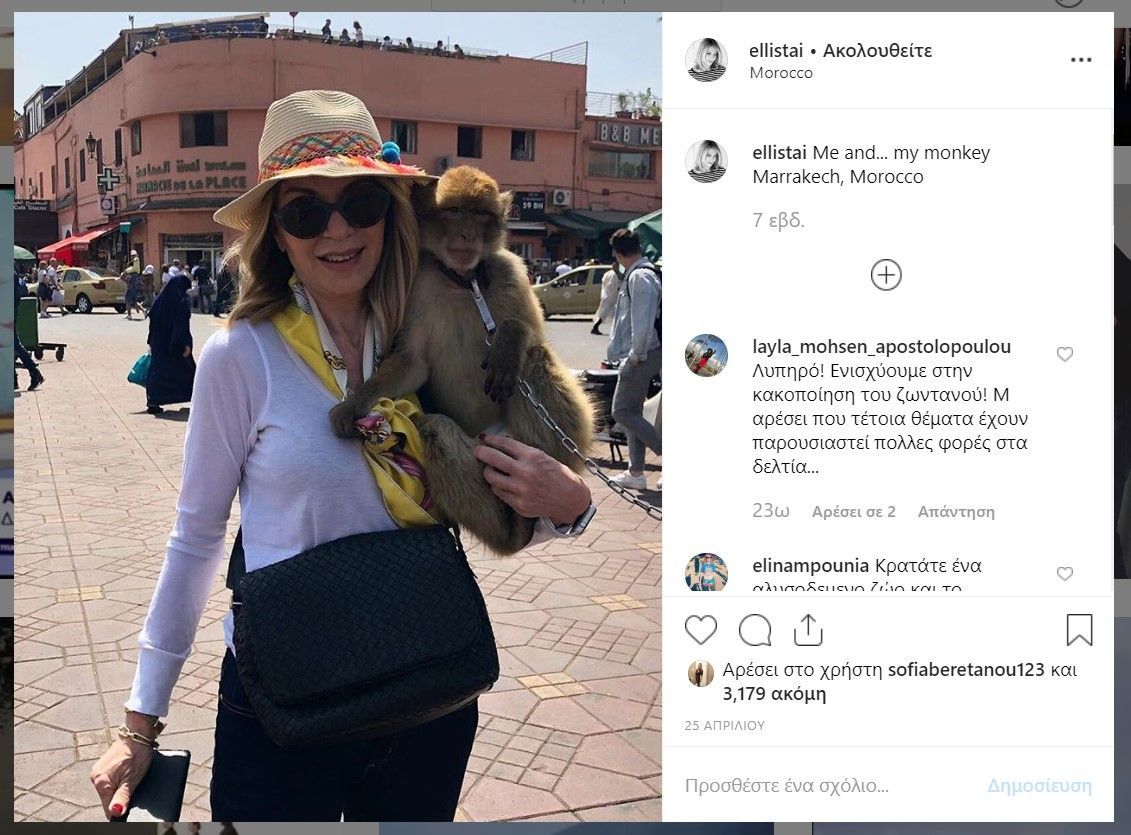Share the post via share icon
This screenshot has height=835, width=1131.
coord(808,629)
